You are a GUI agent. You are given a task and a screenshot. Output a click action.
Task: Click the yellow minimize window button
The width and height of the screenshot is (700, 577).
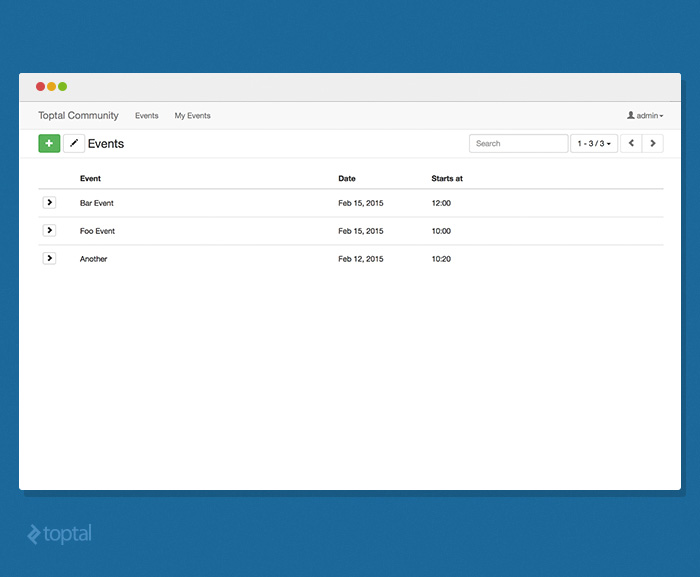tap(52, 87)
